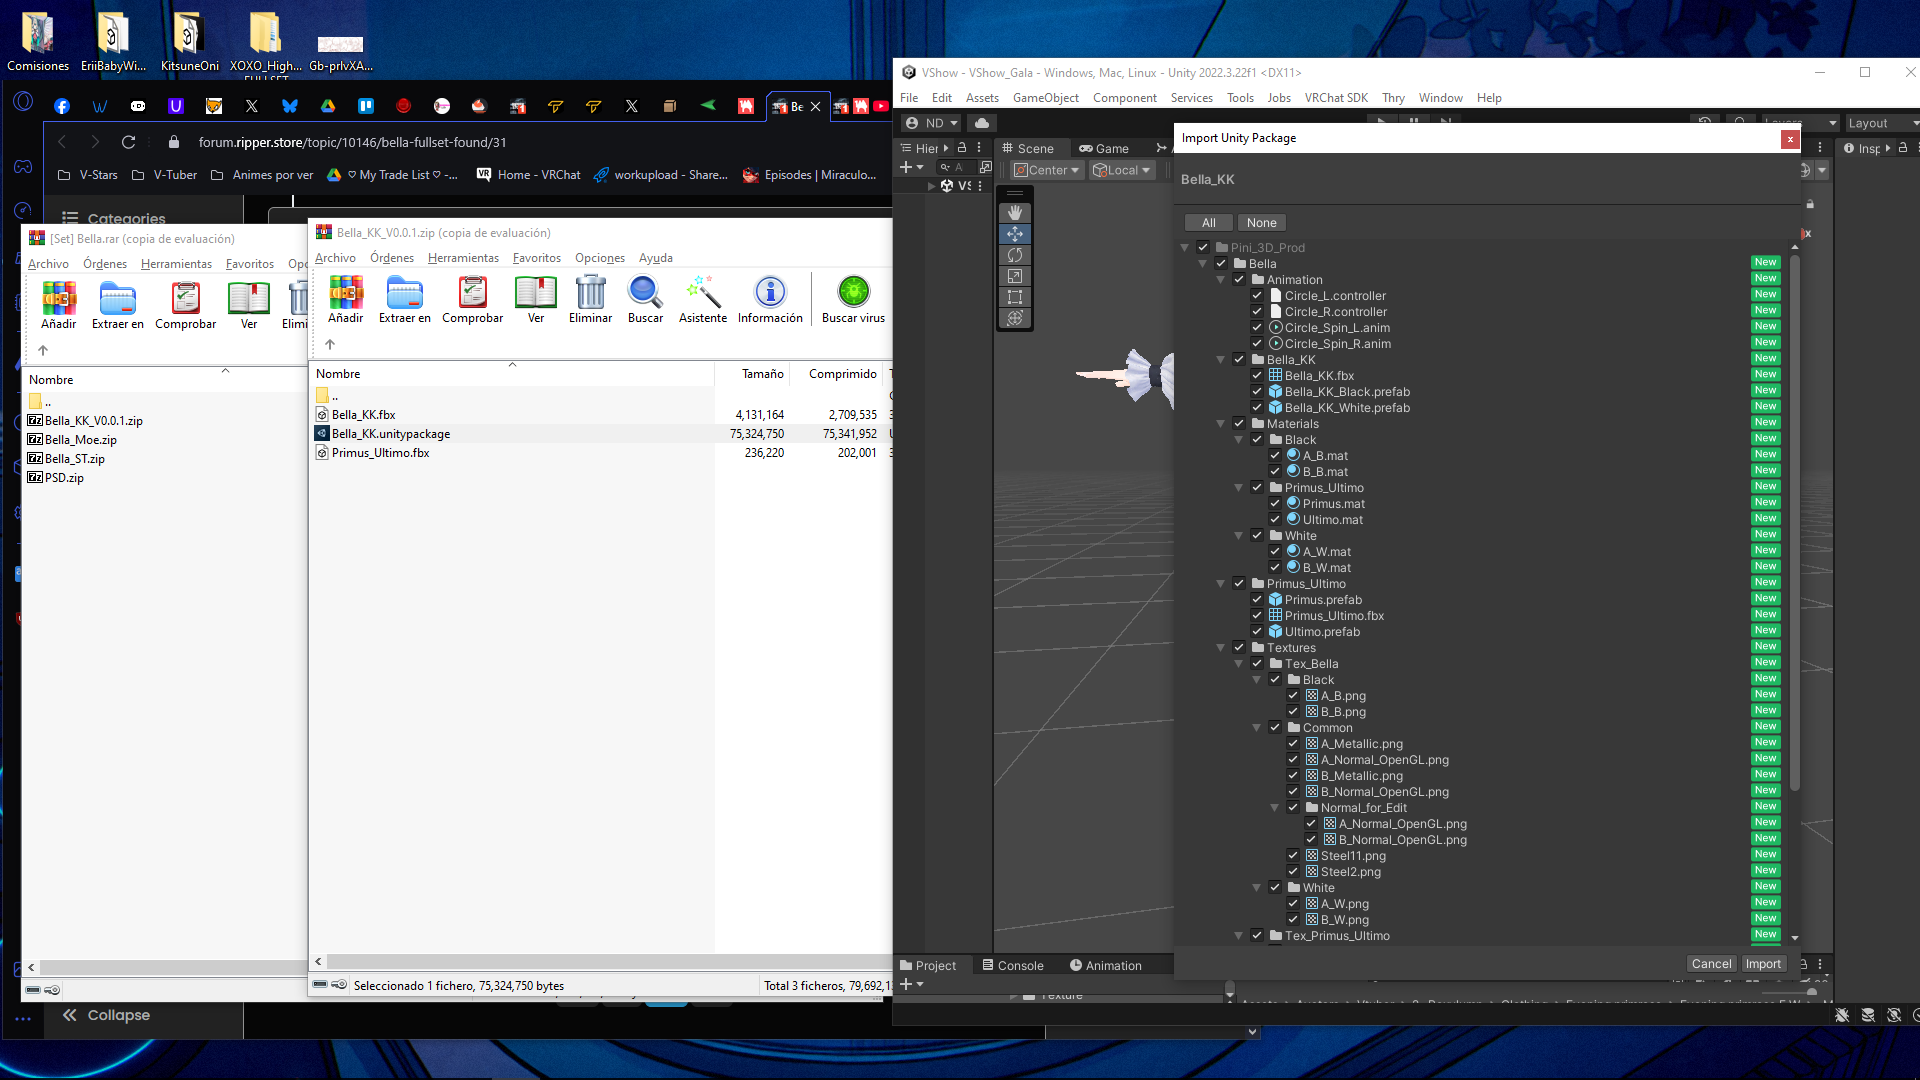Click the Tamaño column header
1920x1080 pixels.
click(x=752, y=374)
